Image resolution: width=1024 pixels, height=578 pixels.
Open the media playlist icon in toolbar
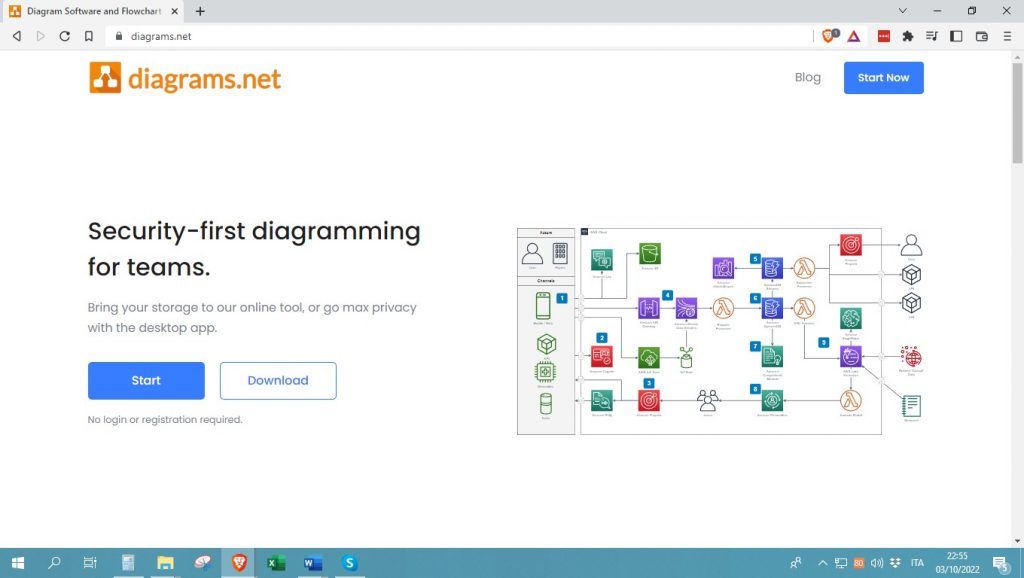click(932, 36)
